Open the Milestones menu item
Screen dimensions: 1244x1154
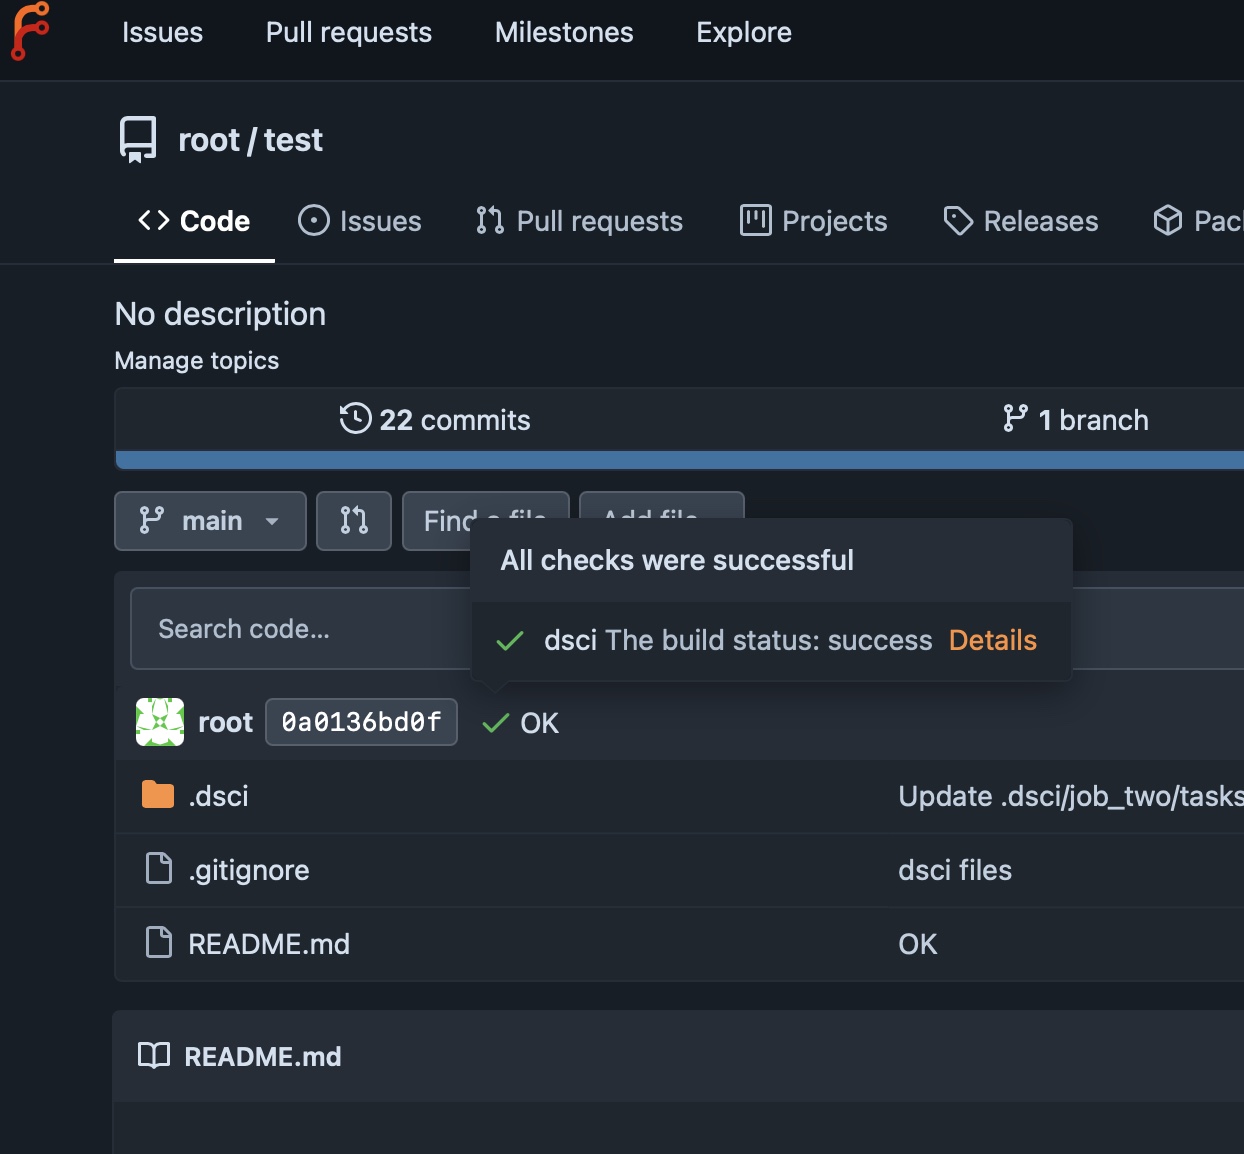[563, 32]
